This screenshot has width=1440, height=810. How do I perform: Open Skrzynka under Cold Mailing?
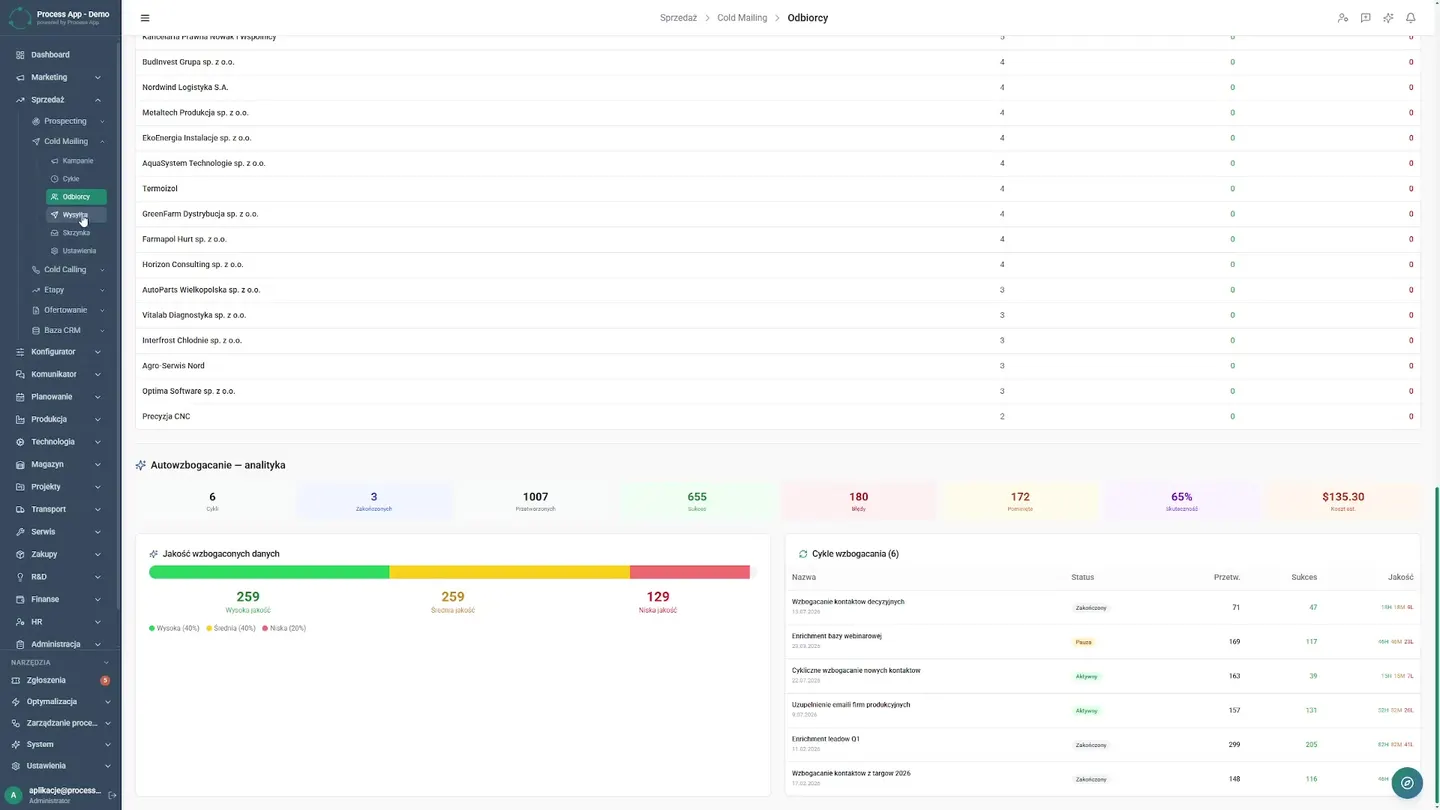click(x=76, y=233)
